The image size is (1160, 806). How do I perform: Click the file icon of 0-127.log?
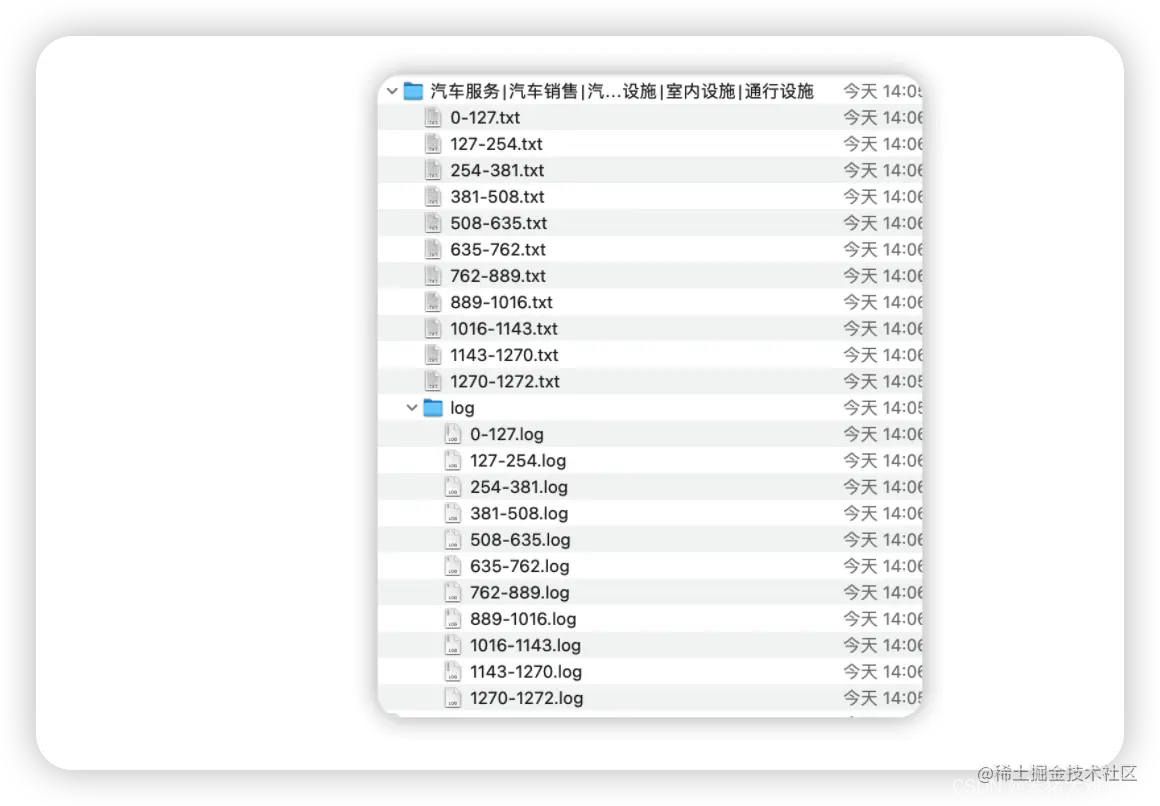[453, 434]
